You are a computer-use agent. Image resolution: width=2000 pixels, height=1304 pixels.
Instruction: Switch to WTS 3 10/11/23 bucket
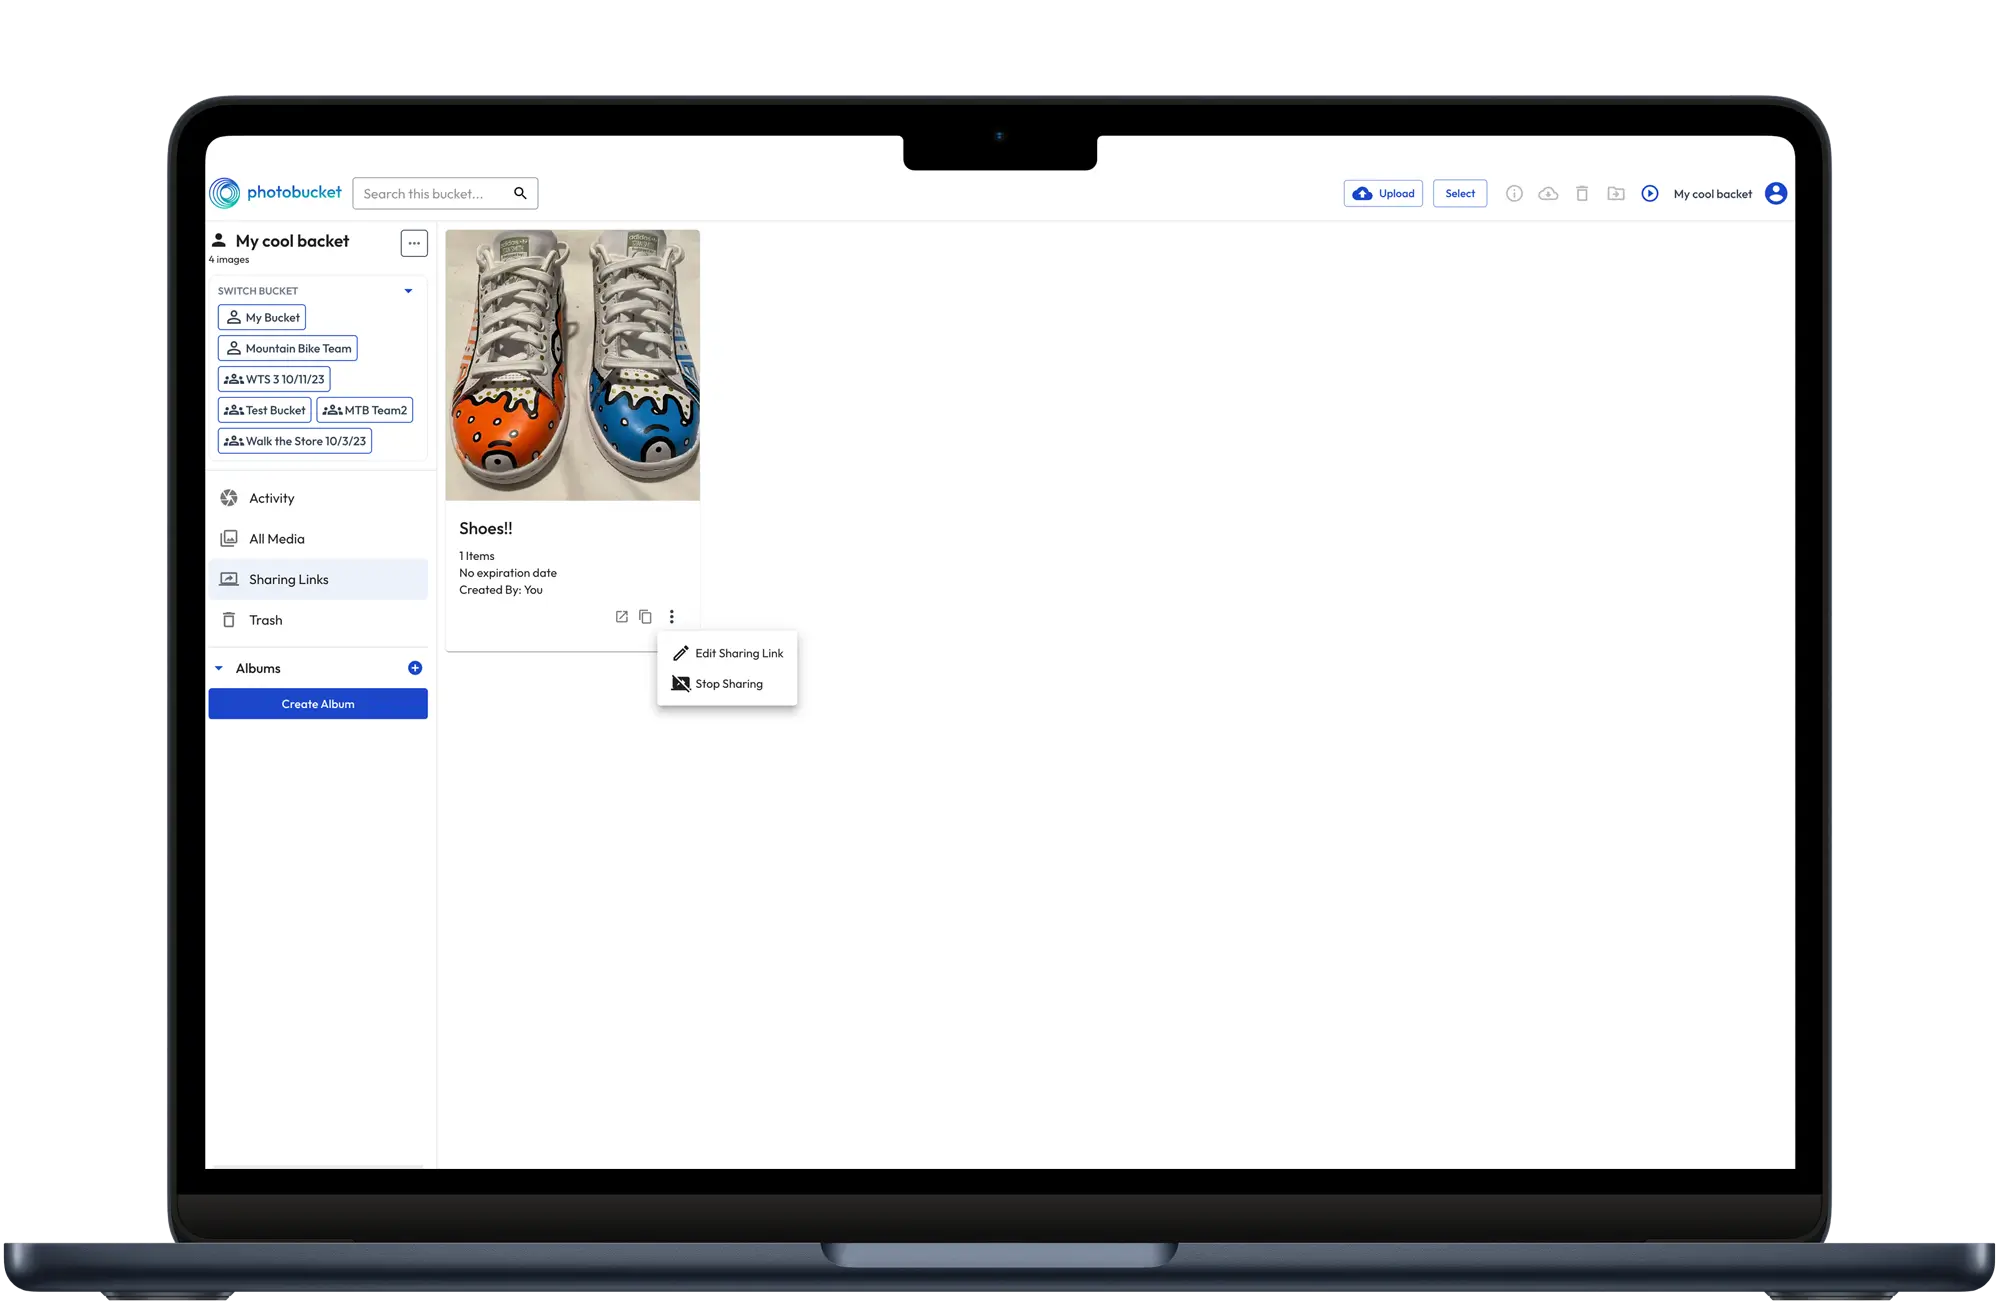click(274, 379)
